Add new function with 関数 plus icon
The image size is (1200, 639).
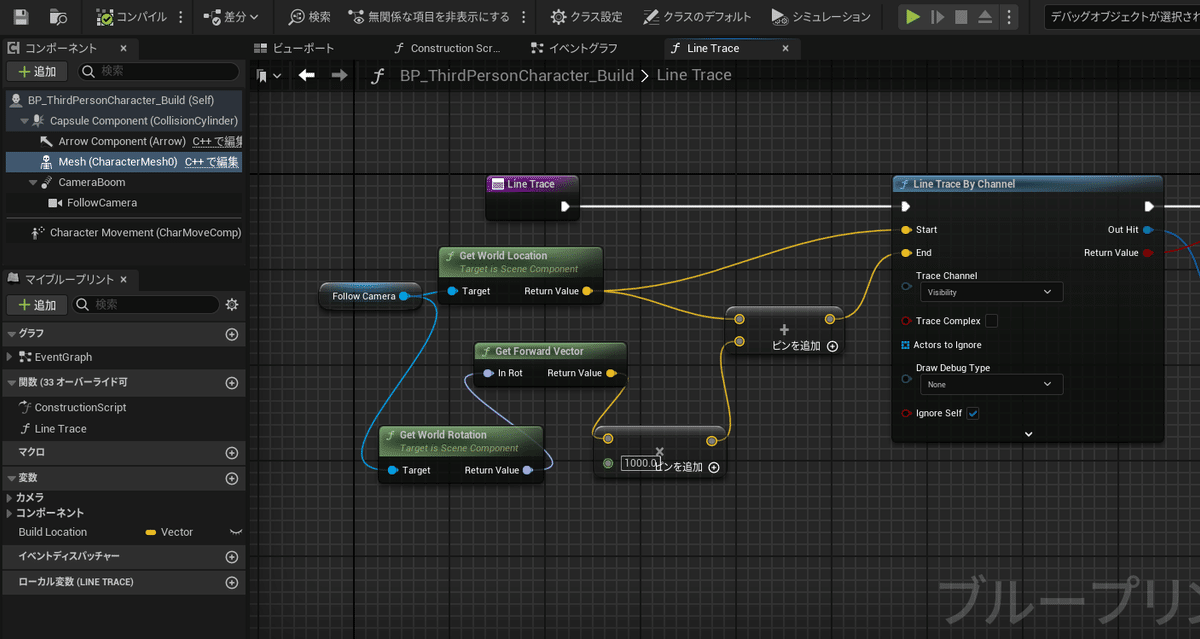231,383
